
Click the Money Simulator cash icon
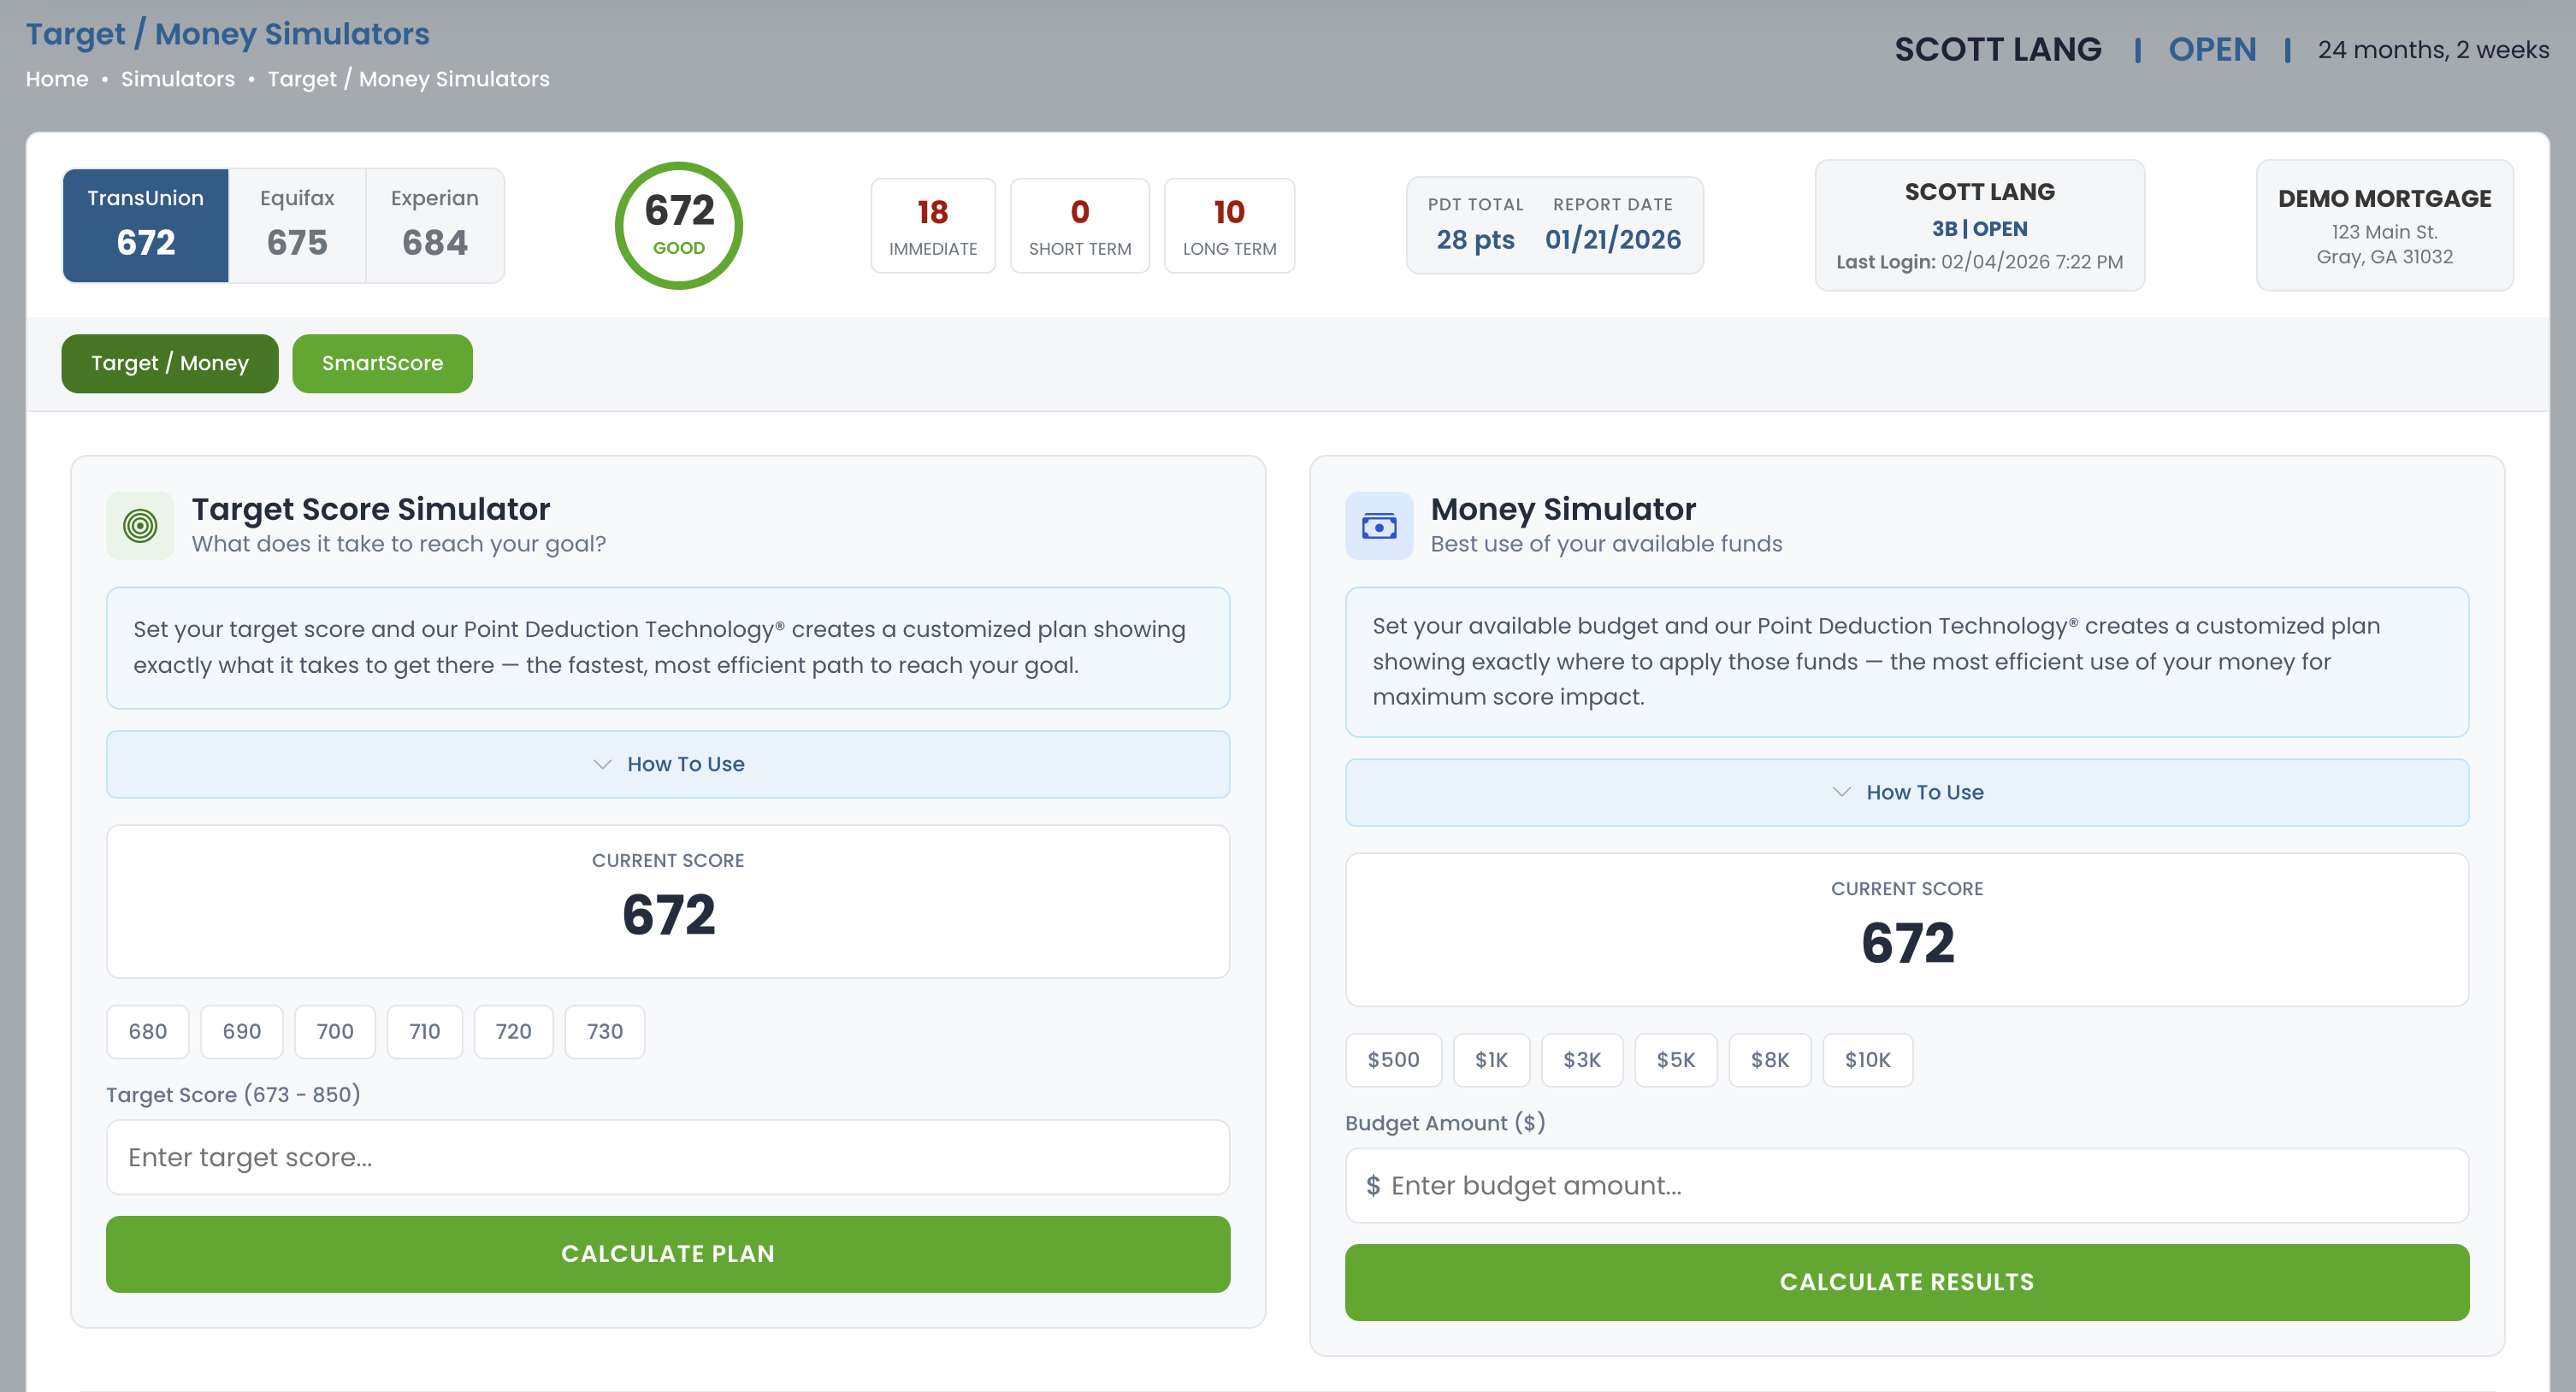(1379, 524)
